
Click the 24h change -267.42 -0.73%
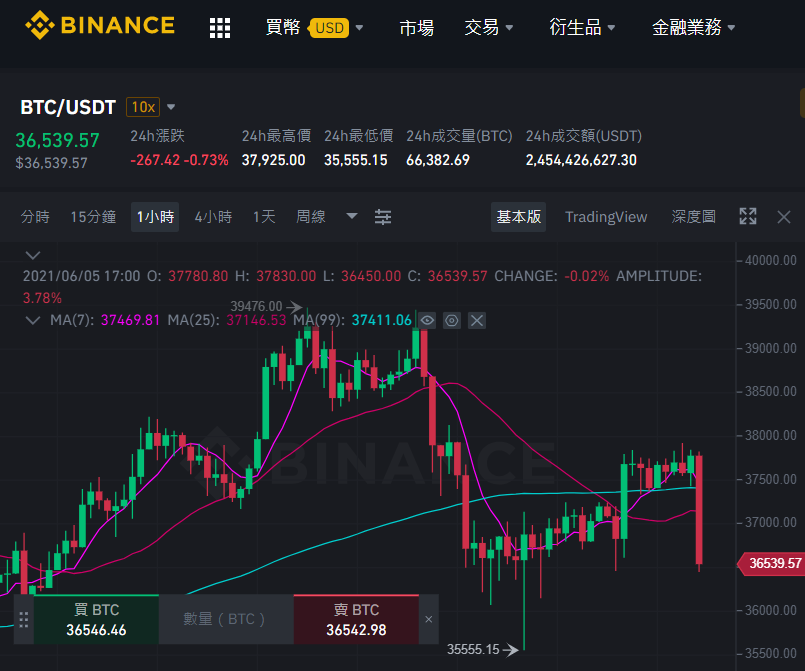pos(179,160)
